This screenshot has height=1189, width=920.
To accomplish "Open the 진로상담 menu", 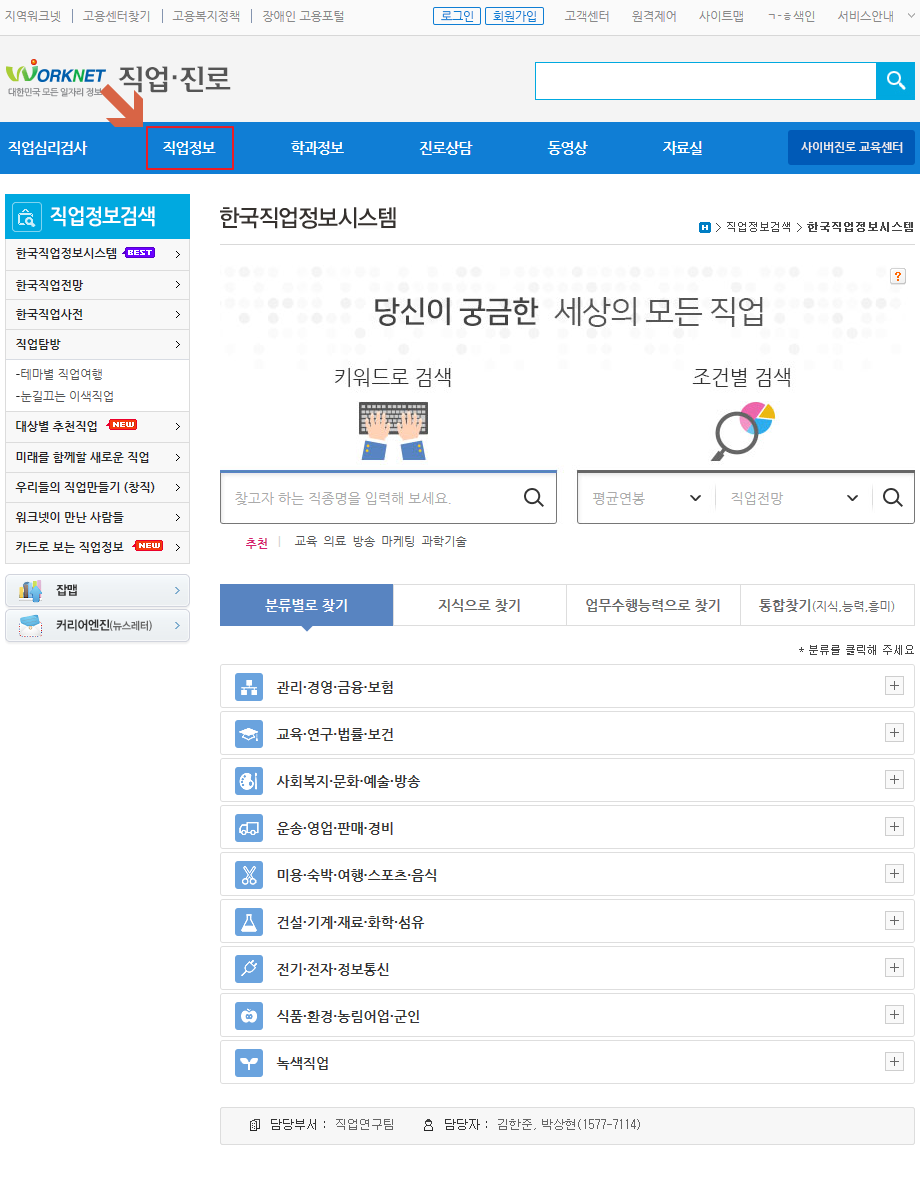I will (x=445, y=148).
